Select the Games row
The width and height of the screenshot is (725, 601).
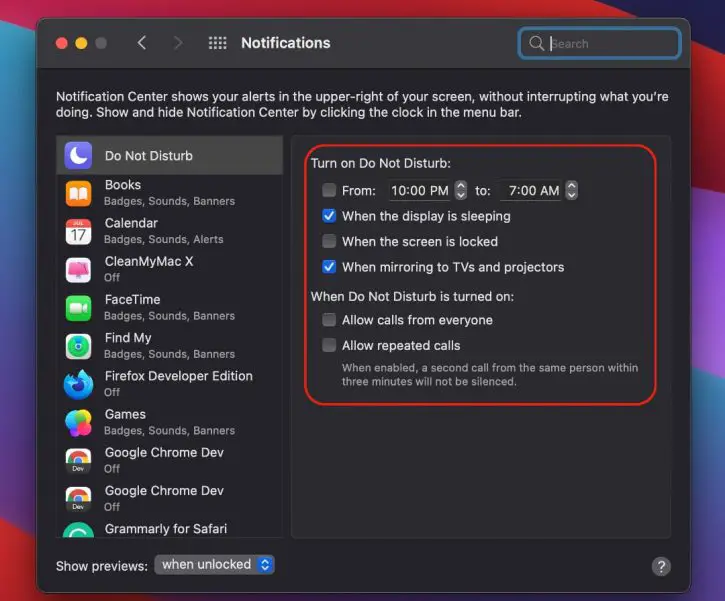click(x=169, y=423)
